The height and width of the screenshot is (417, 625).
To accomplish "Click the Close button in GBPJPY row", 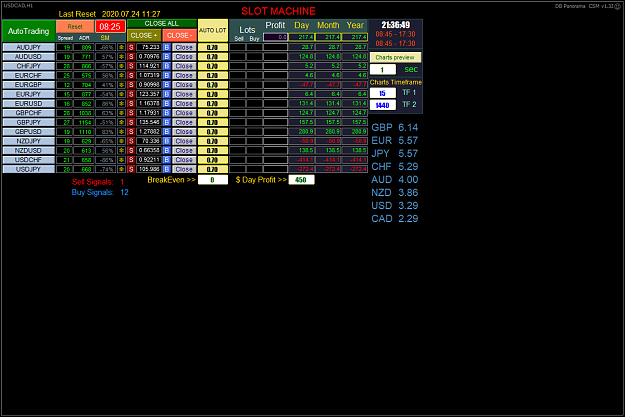I will [184, 122].
